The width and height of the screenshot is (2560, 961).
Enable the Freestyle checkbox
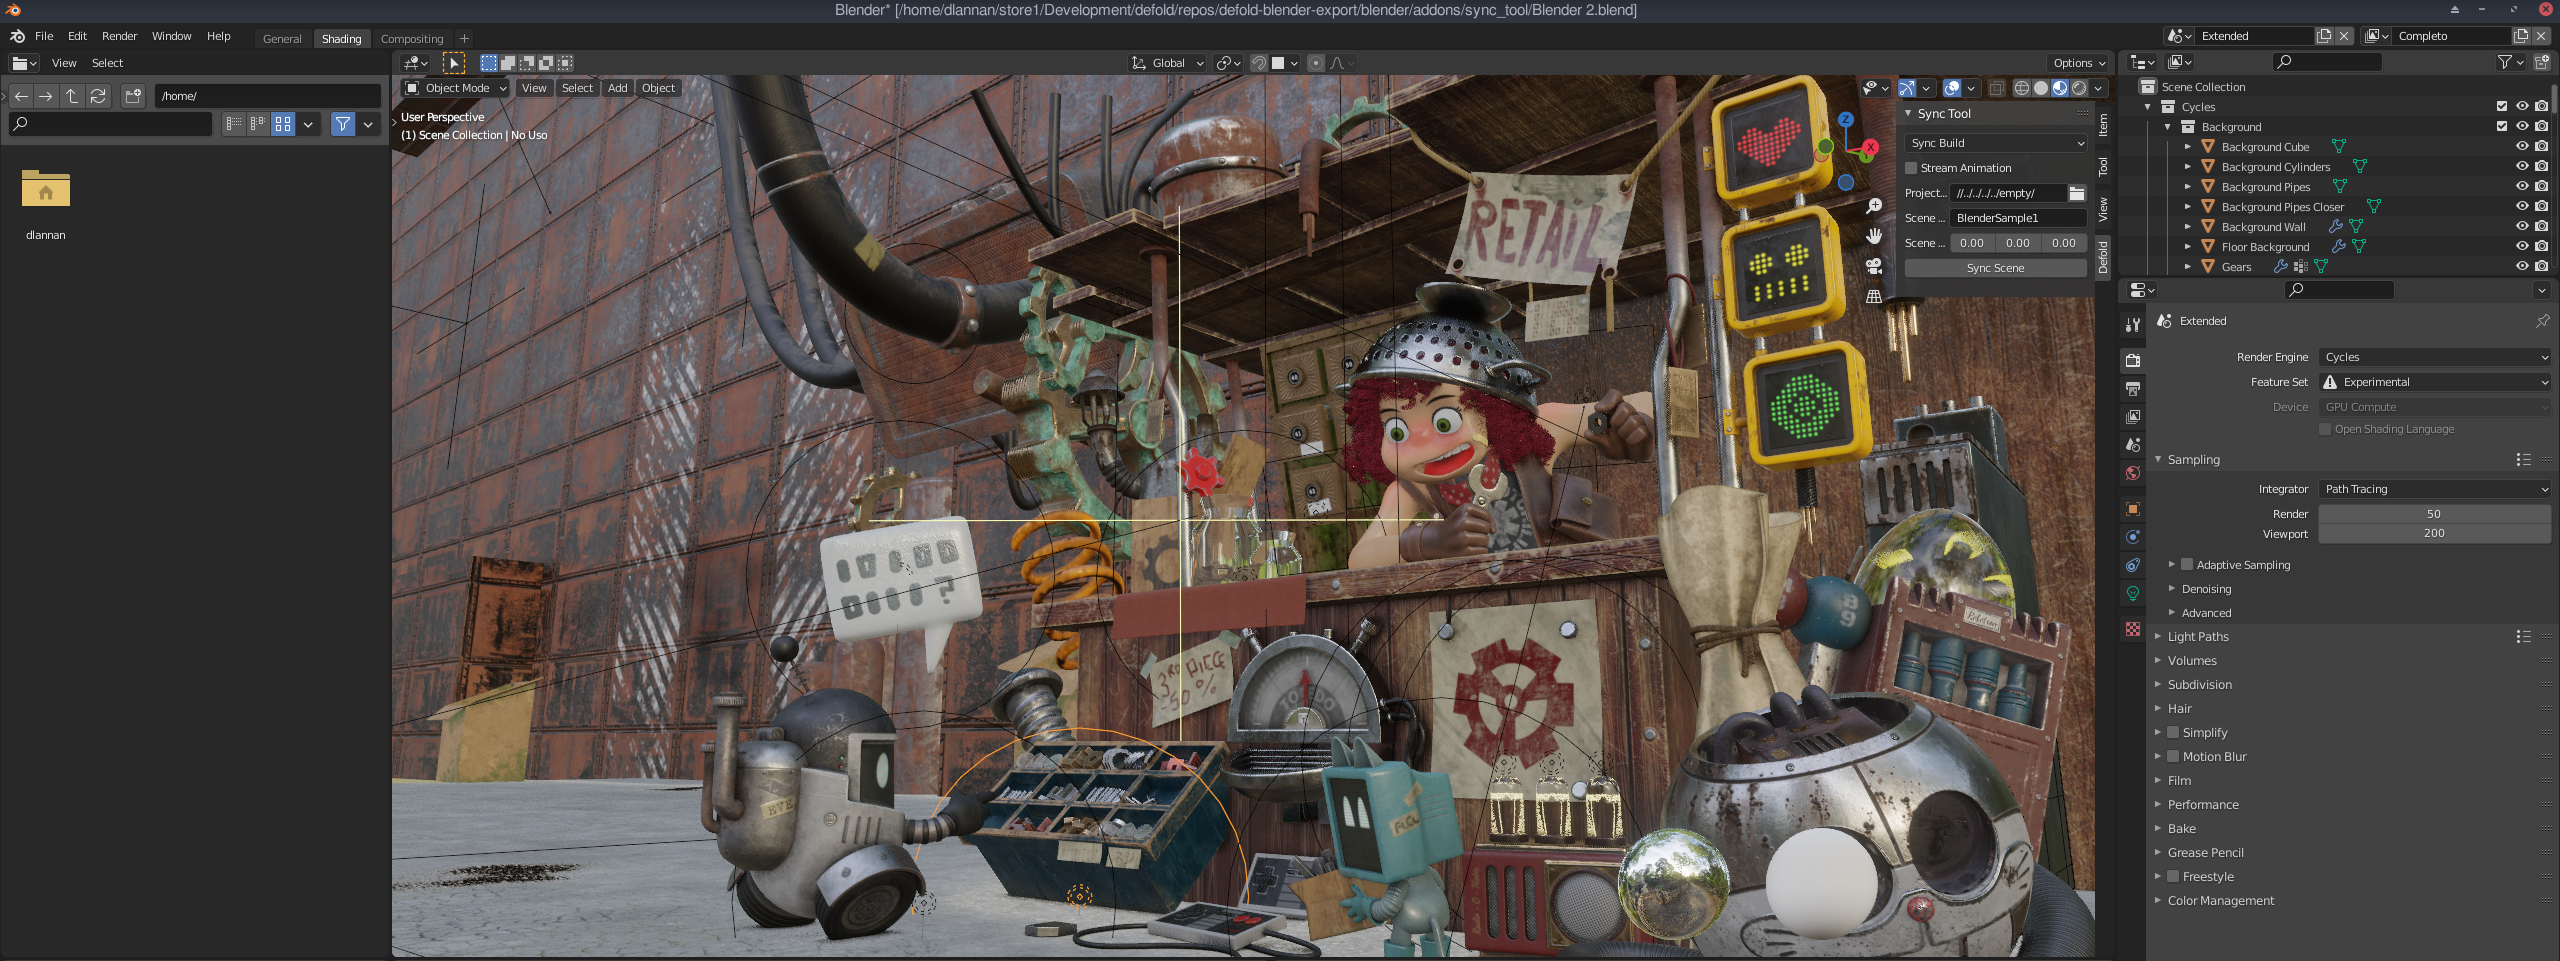pyautogui.click(x=2173, y=877)
